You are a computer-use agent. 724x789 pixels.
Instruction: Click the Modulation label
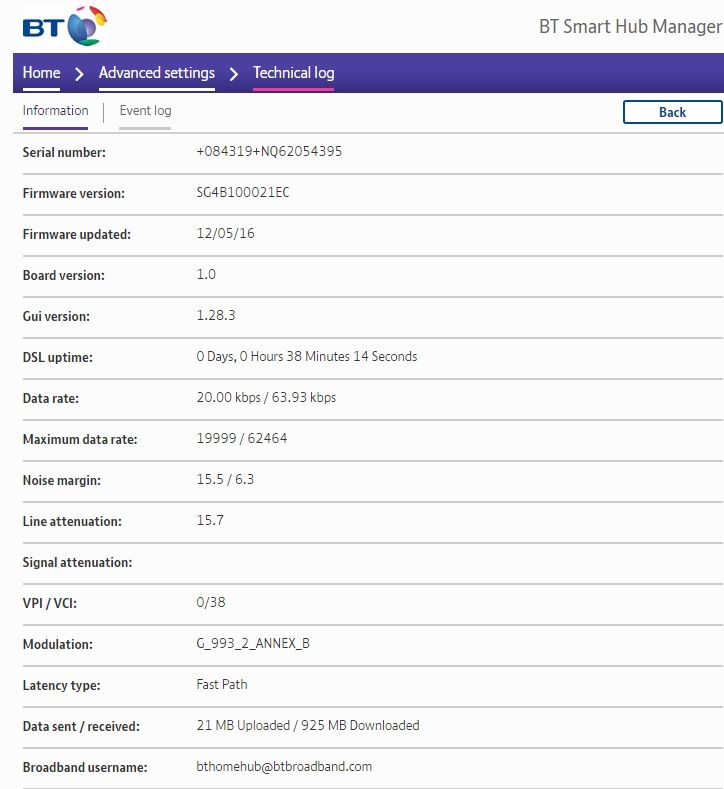(58, 645)
